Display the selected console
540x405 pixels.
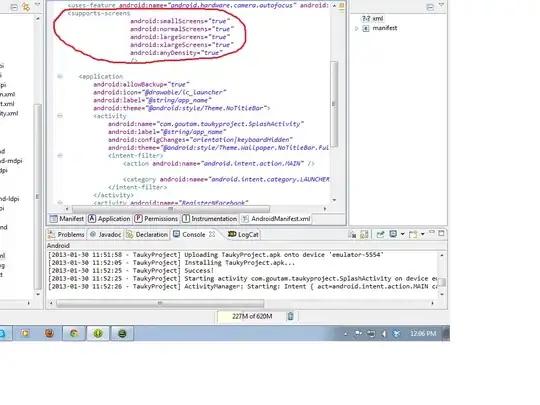coord(393,234)
